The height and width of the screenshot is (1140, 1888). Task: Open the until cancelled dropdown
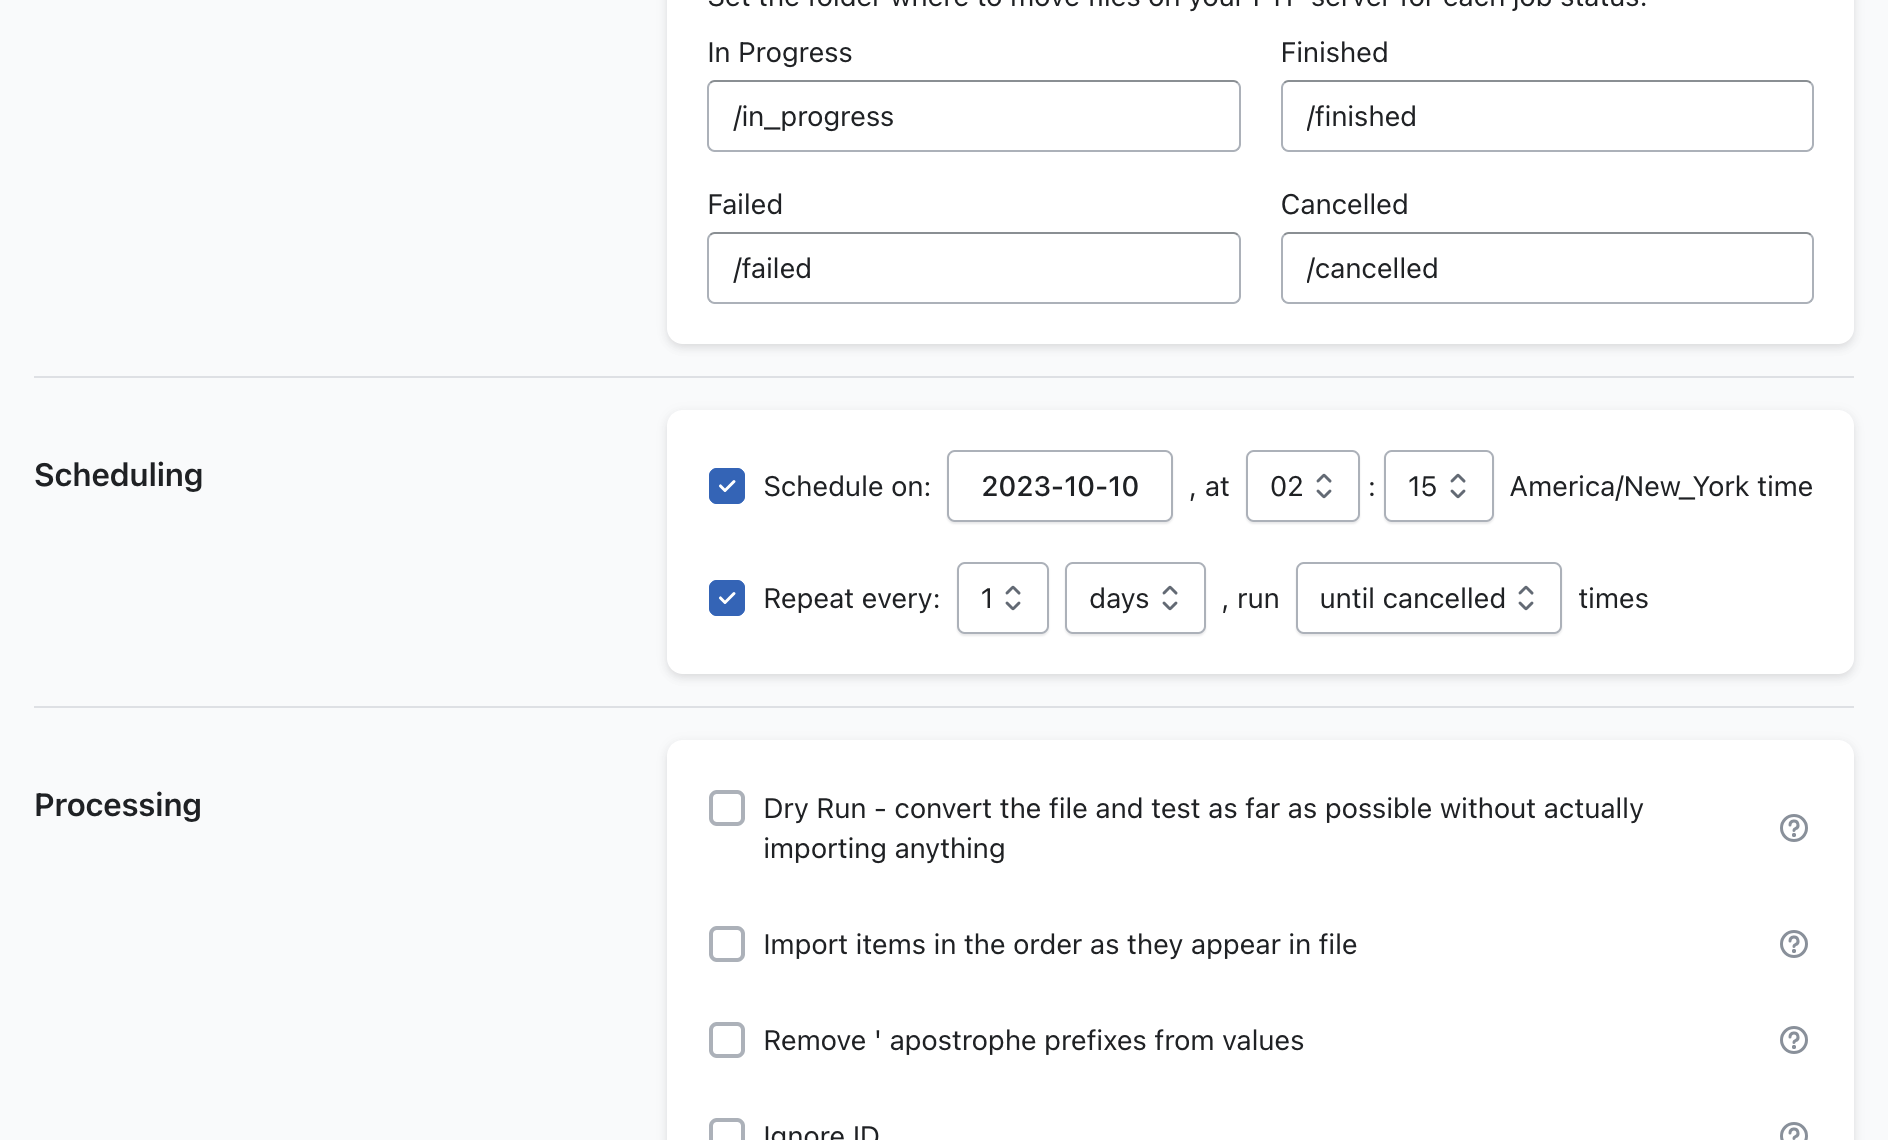tap(1428, 598)
